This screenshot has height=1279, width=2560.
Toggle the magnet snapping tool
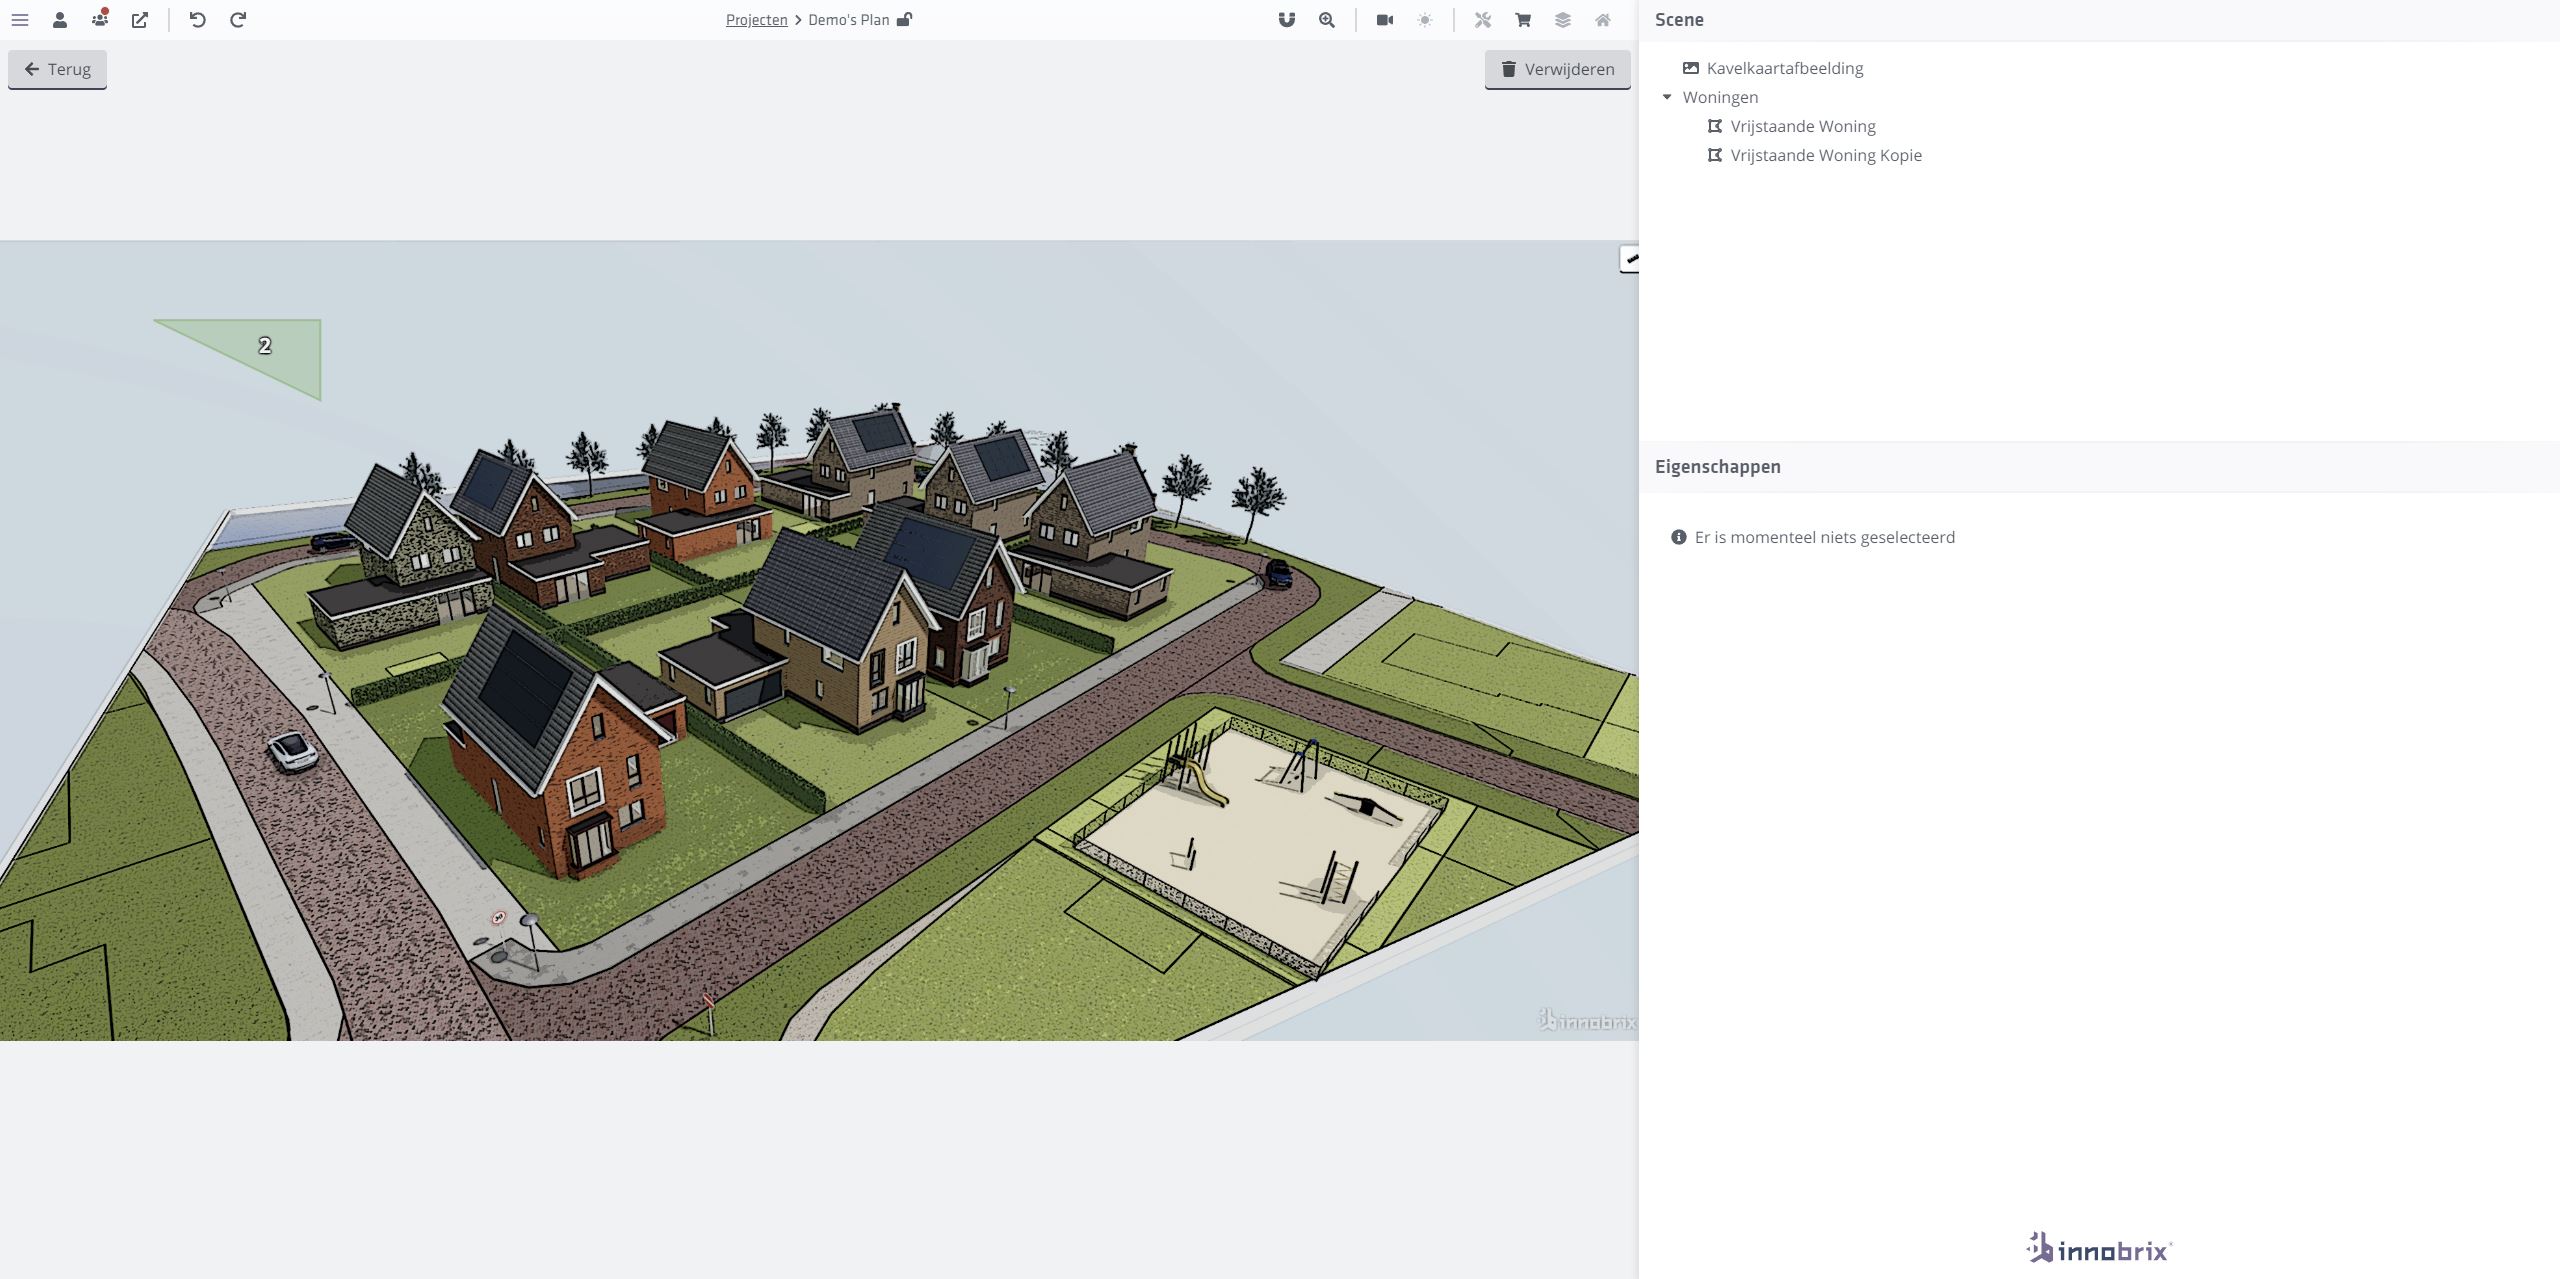point(1287,20)
